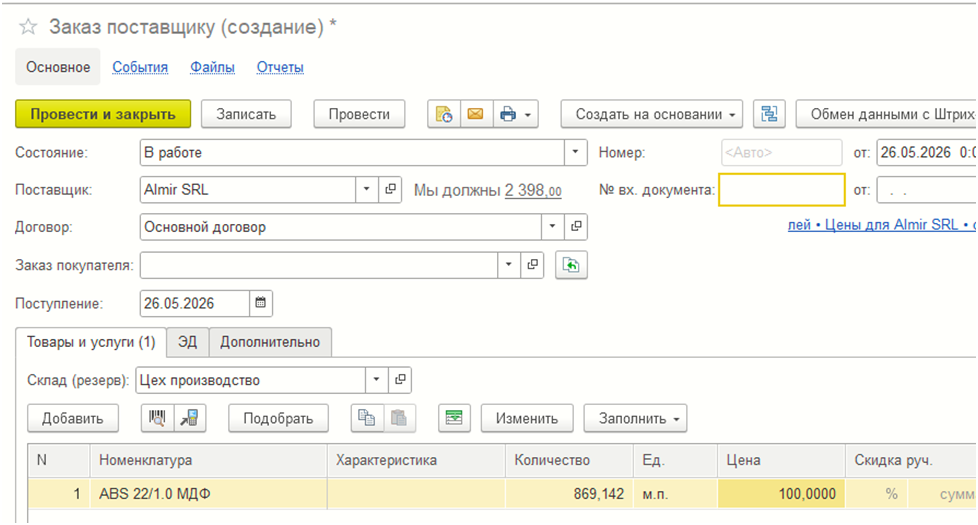Click Номенклатура column header
The image size is (978, 525).
(x=208, y=460)
